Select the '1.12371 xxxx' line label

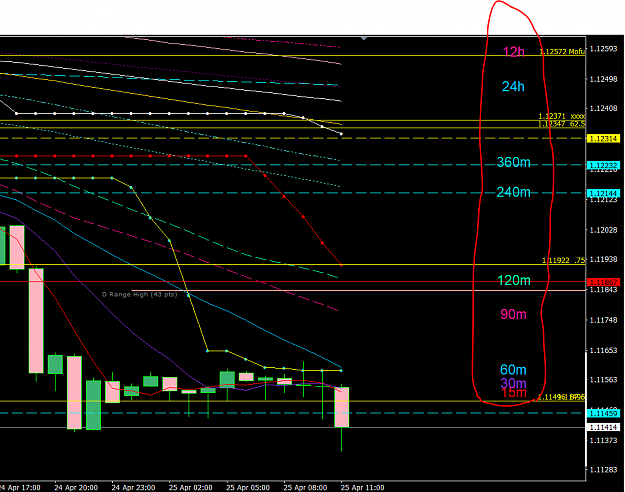562,116
